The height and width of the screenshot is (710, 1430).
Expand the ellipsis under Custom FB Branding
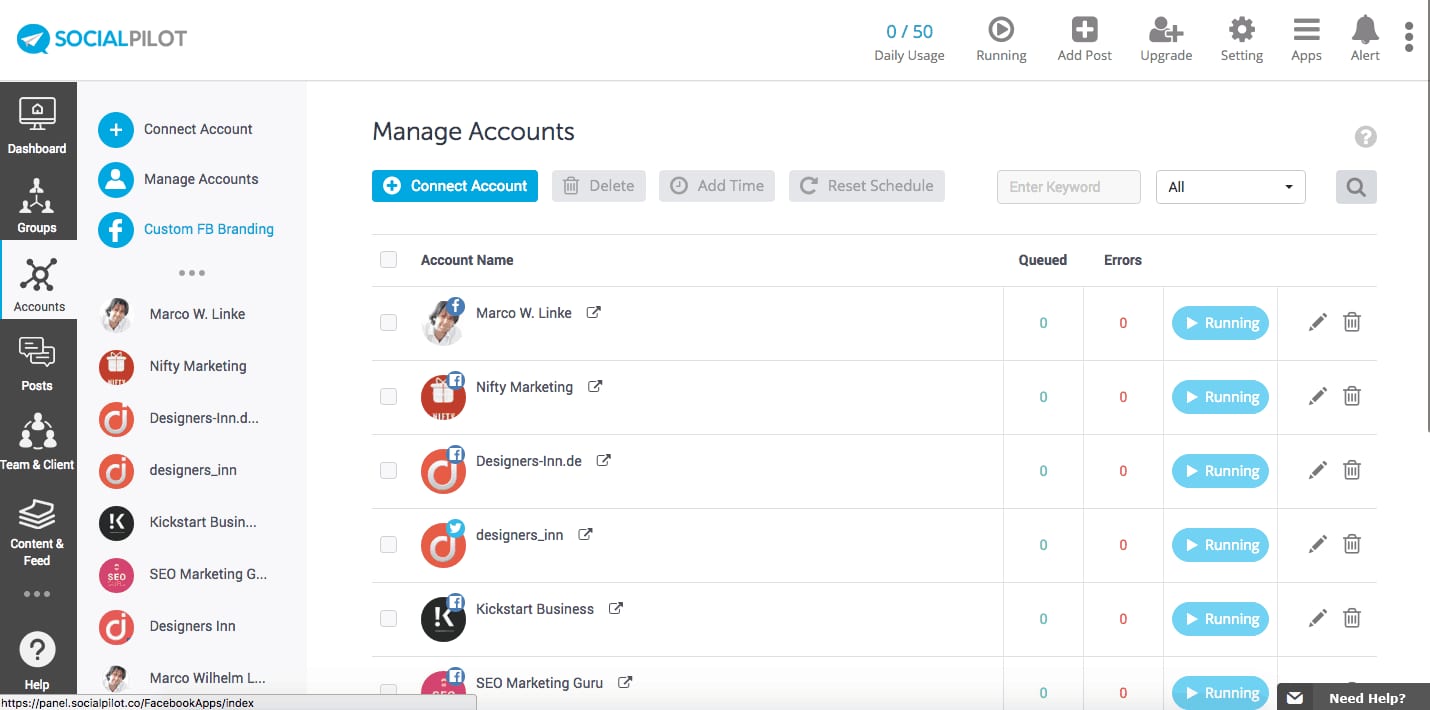click(191, 272)
